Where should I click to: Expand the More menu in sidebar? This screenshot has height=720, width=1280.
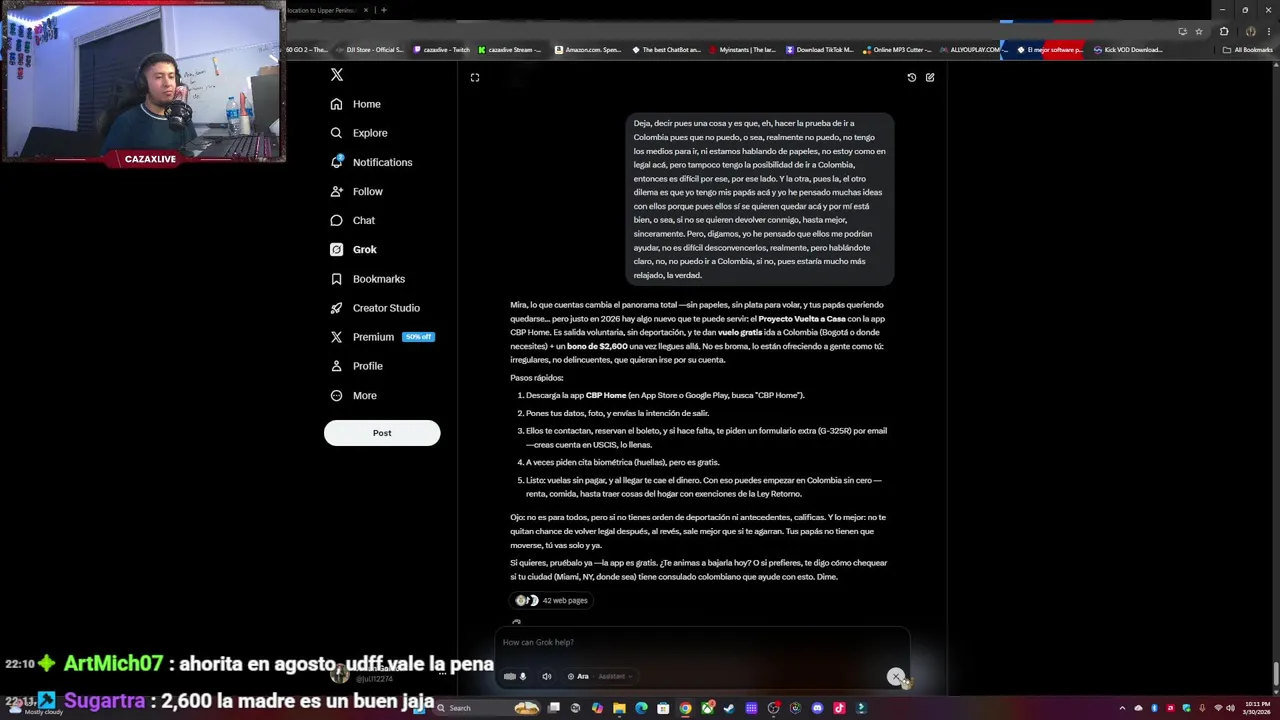[353, 395]
